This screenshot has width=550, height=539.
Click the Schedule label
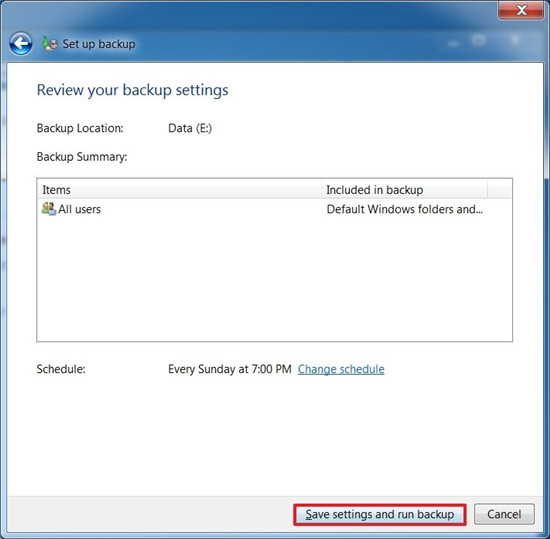(61, 369)
